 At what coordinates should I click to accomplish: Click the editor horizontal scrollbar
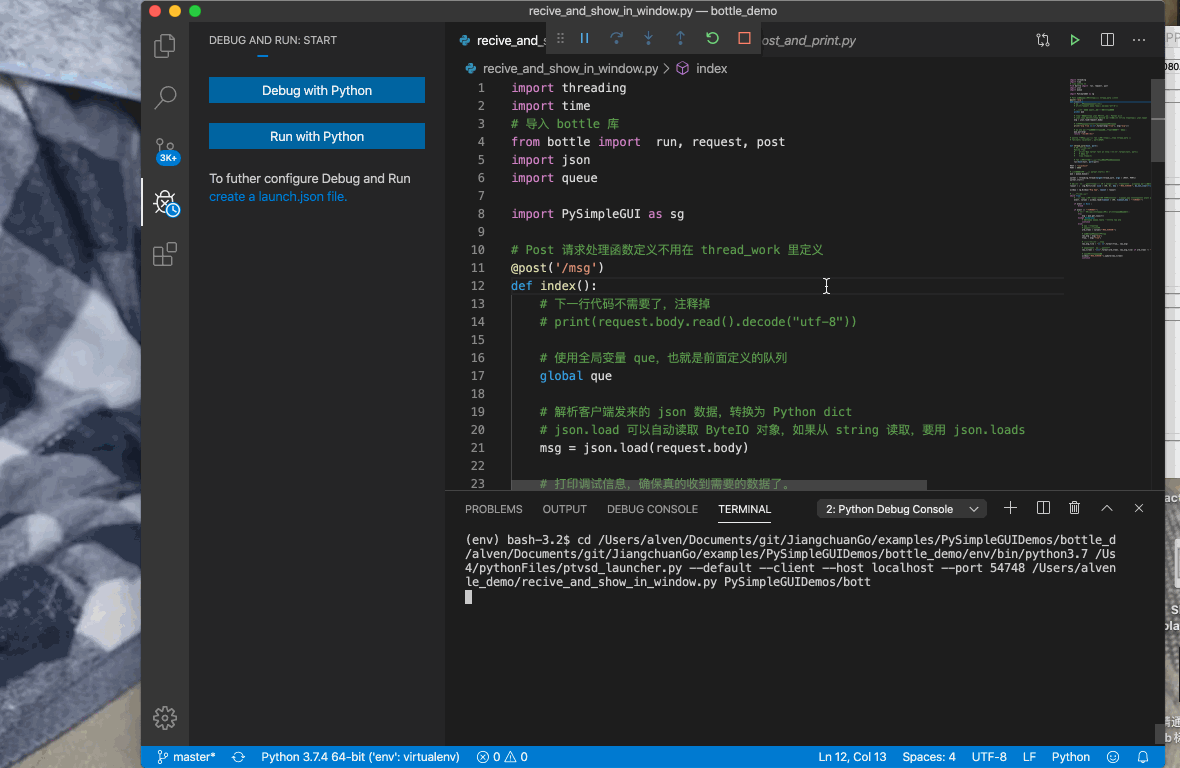tap(719, 485)
